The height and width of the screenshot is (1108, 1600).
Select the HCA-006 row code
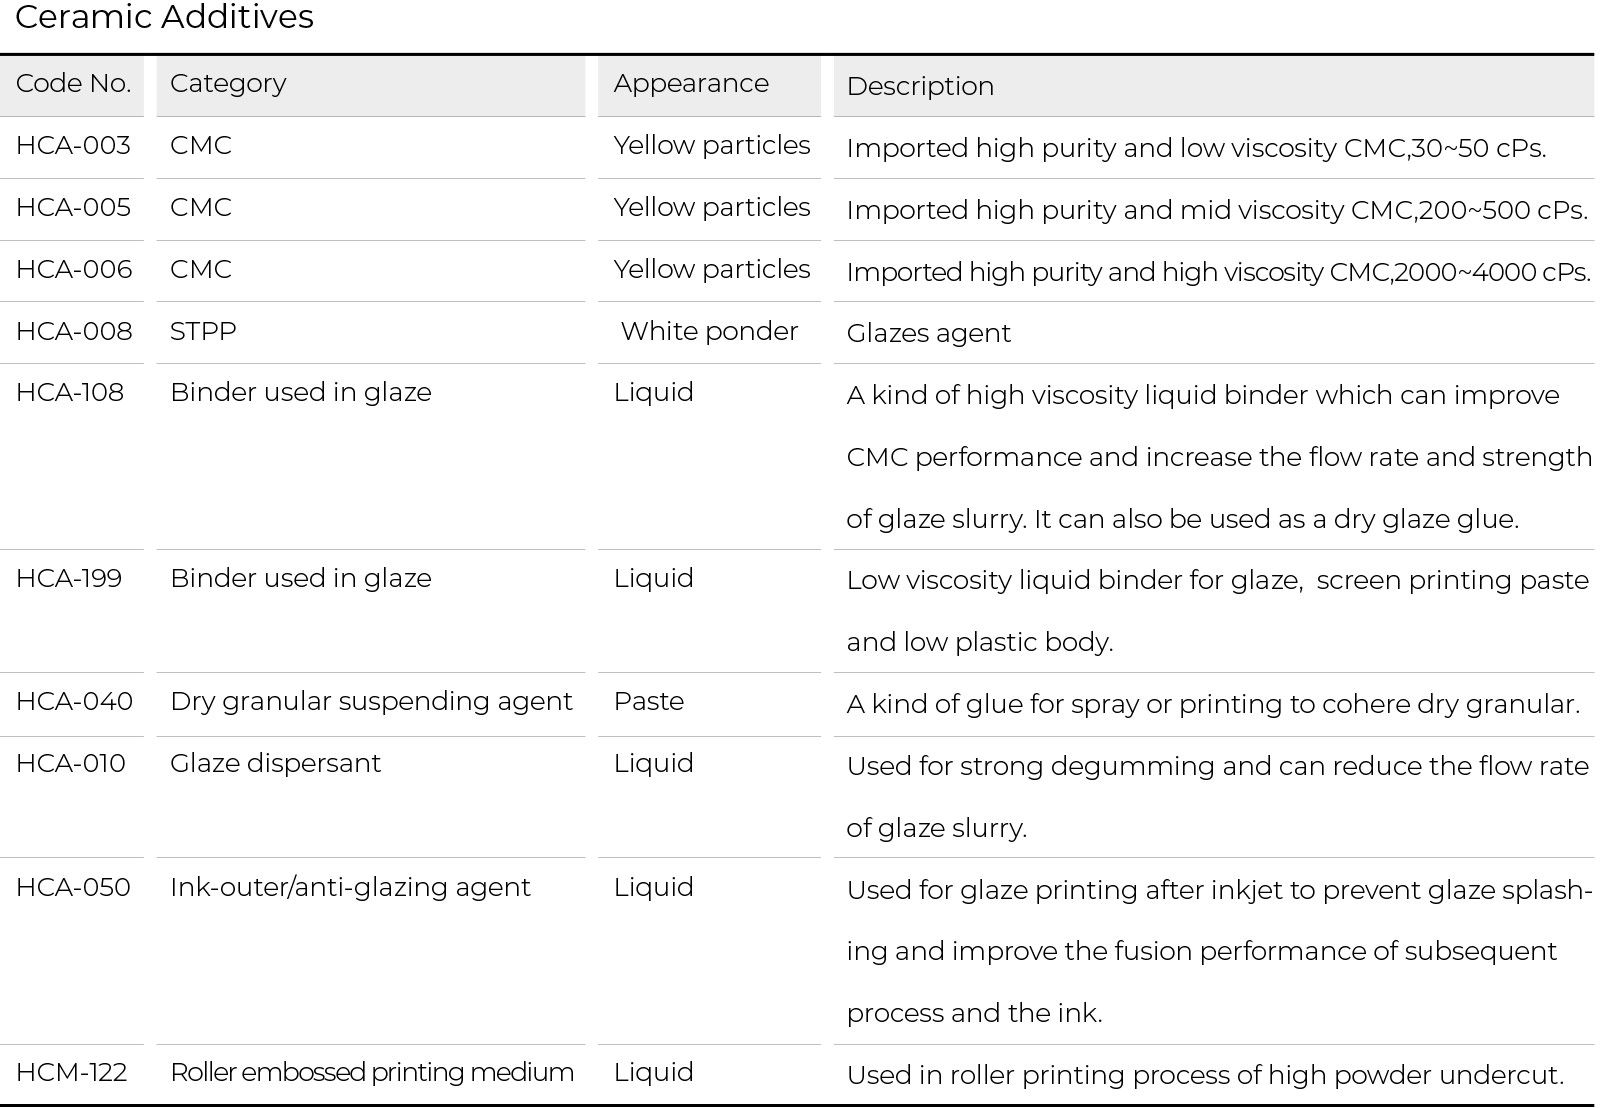(74, 270)
